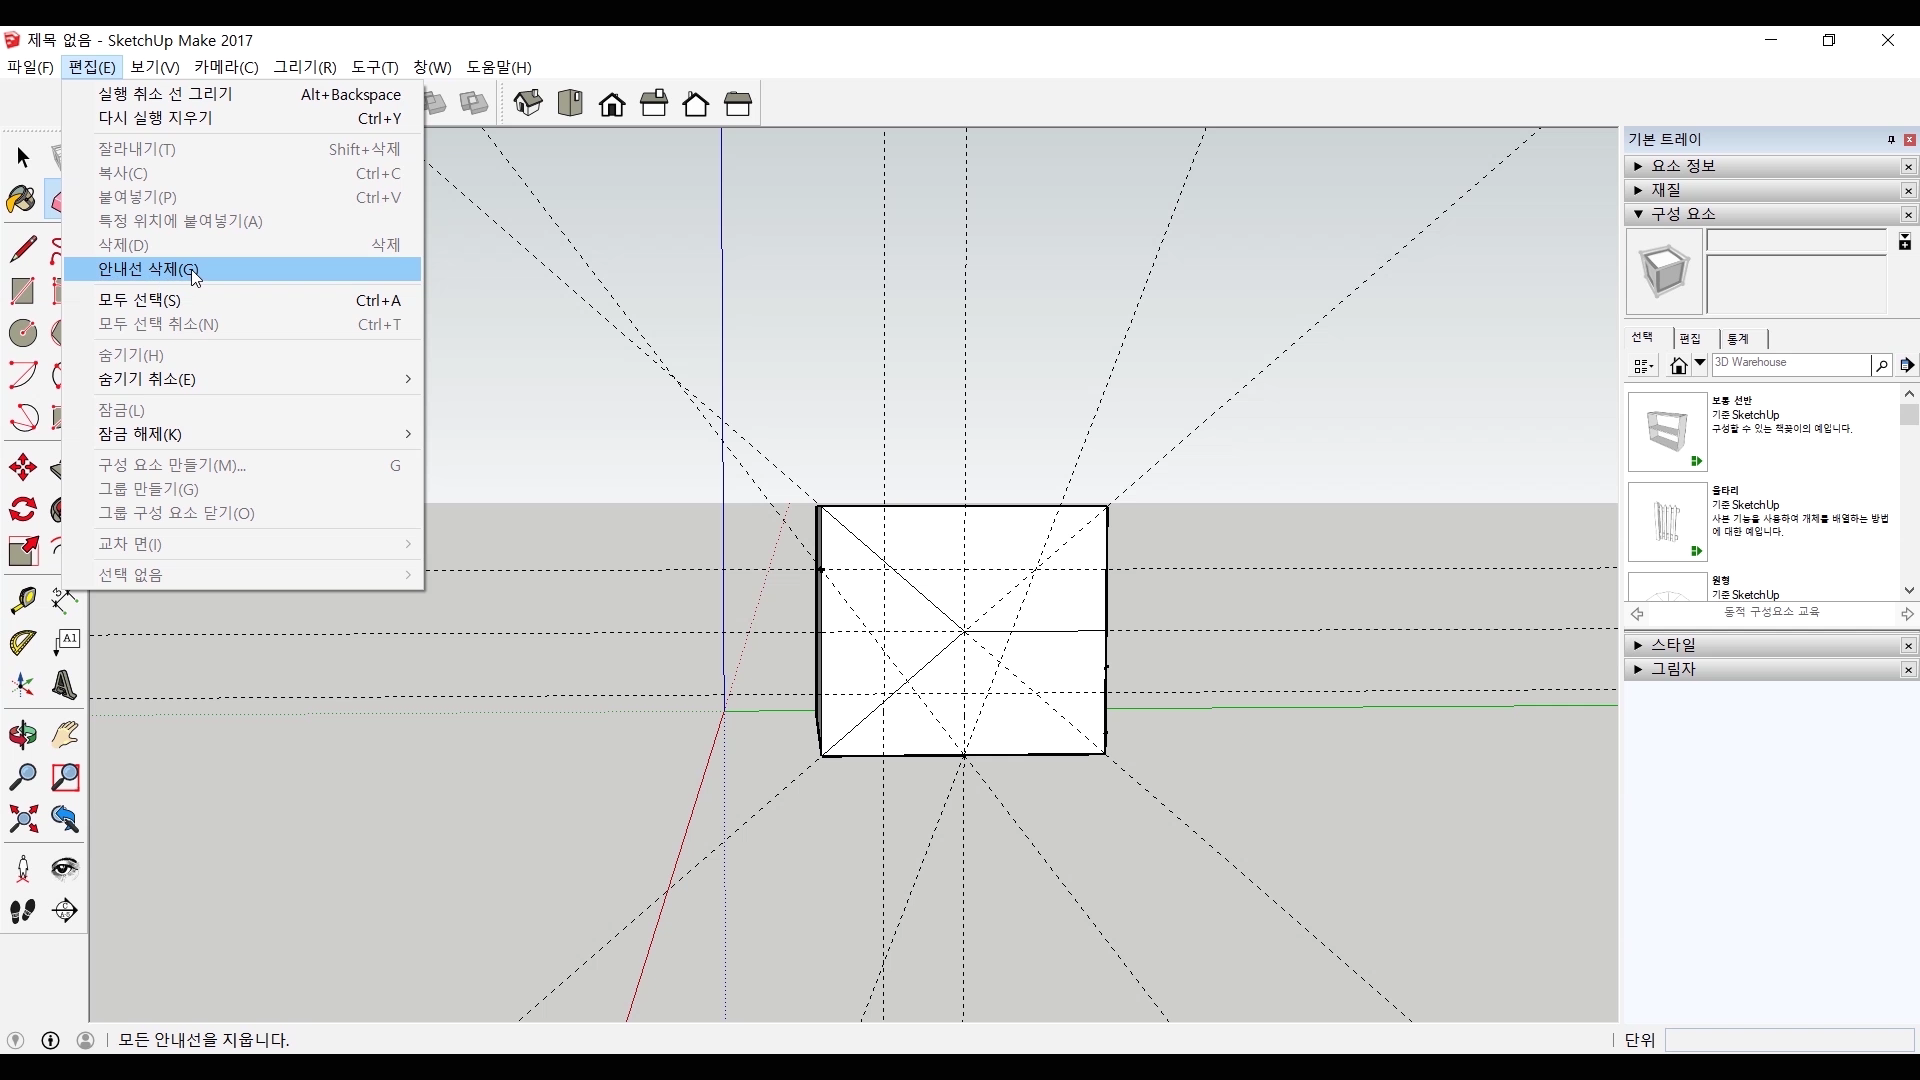
Task: Click the 3D Warehouse search button
Action: pyautogui.click(x=1881, y=366)
